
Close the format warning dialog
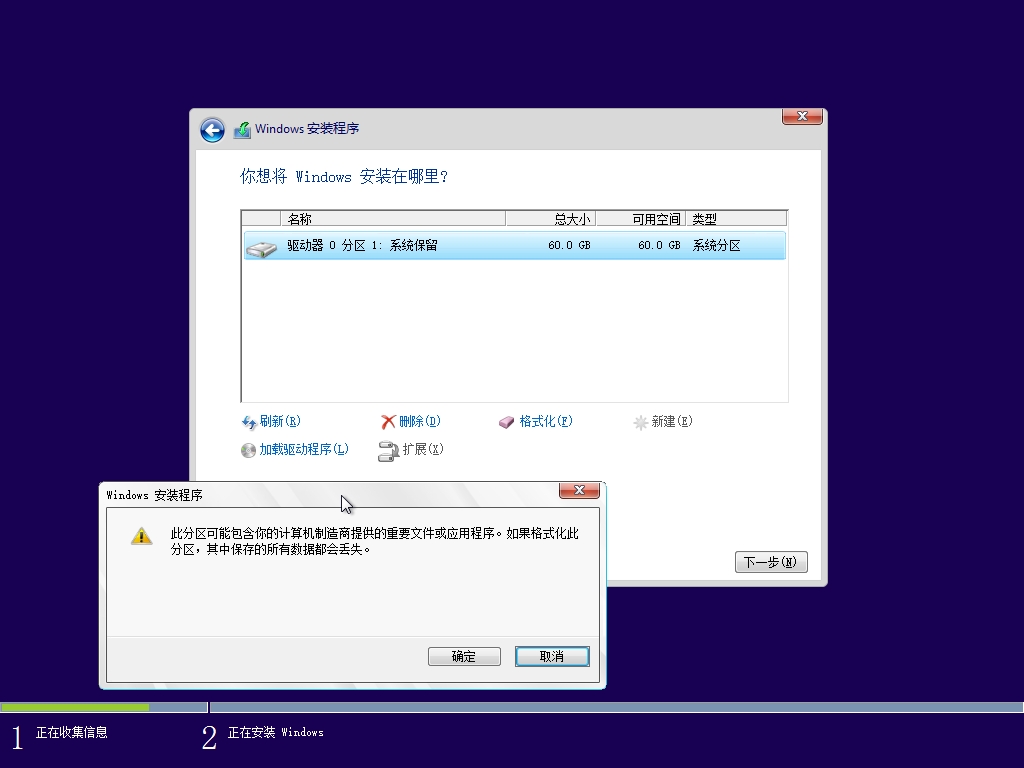pos(579,490)
